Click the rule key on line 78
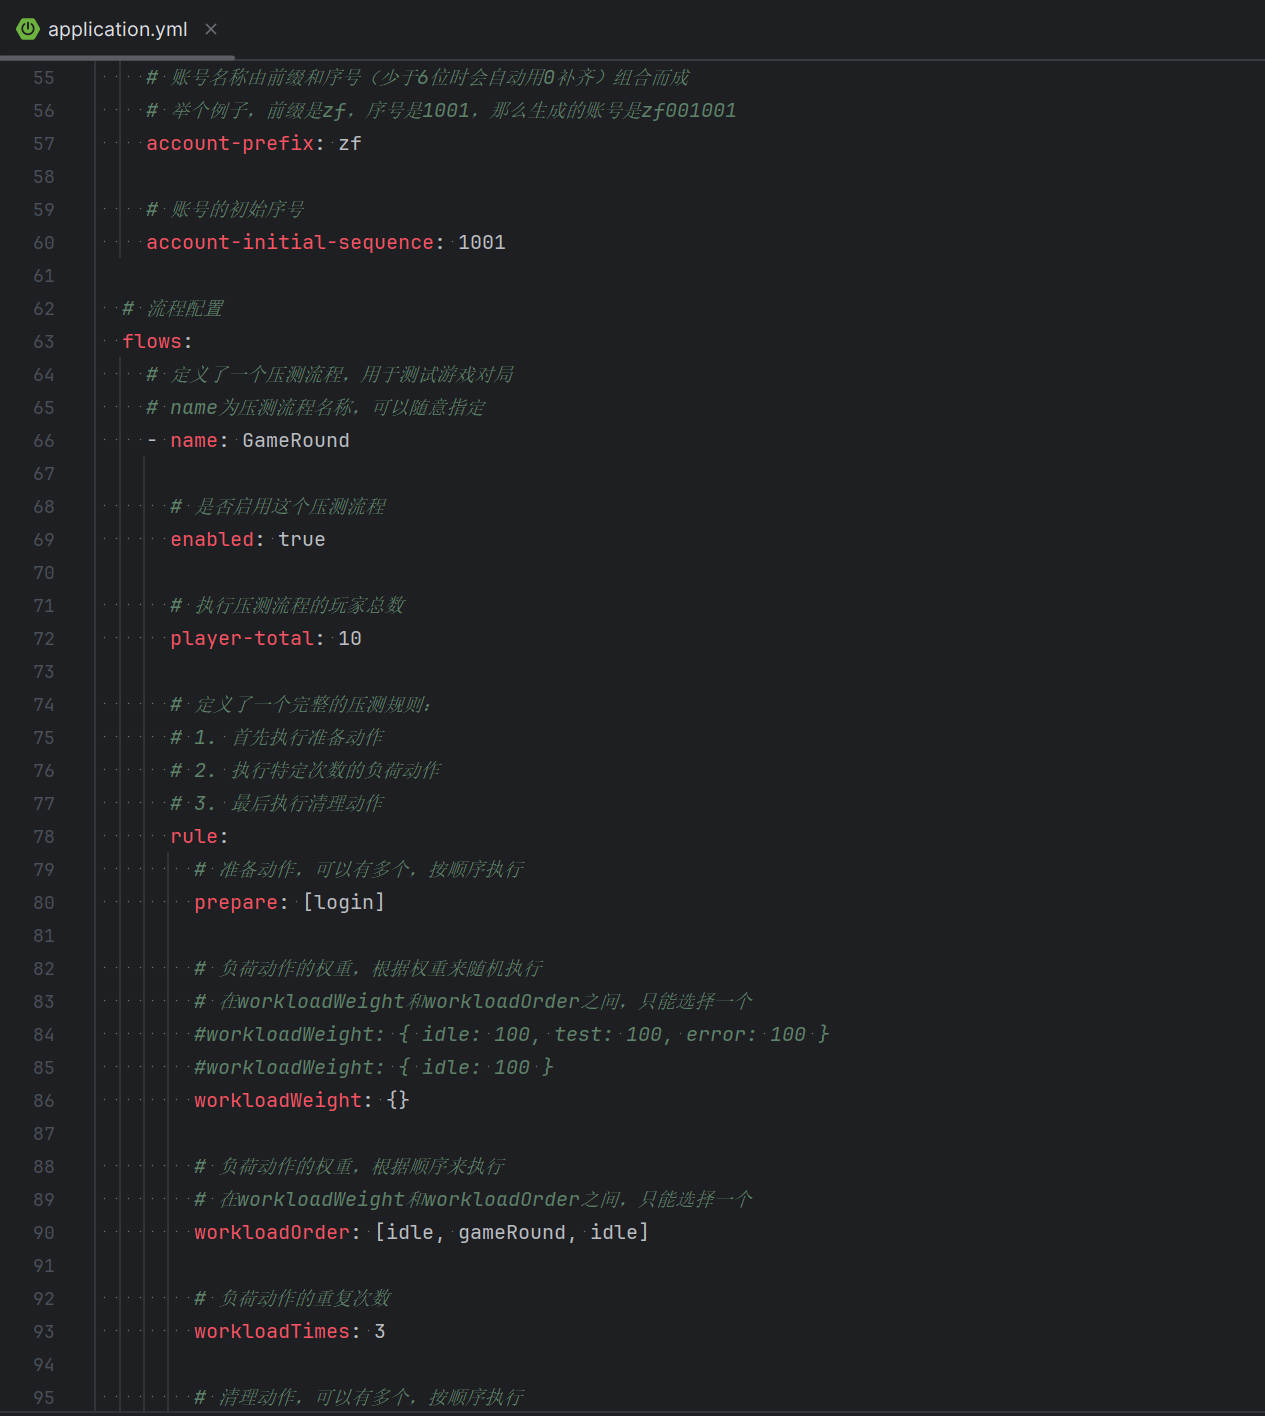 point(194,836)
